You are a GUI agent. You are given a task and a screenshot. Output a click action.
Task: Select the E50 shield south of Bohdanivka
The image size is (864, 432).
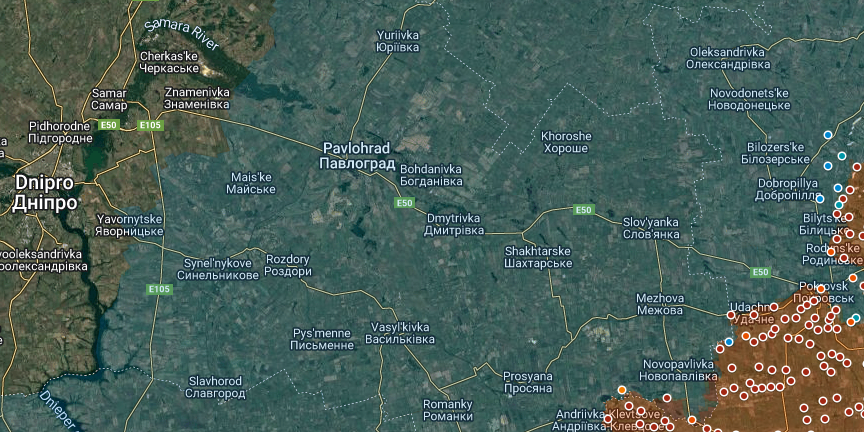coord(404,203)
